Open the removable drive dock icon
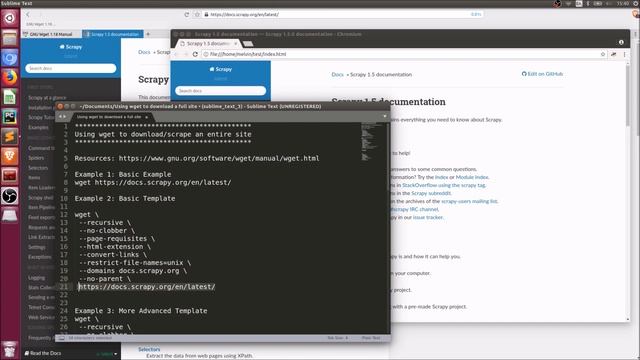This screenshot has width=640, height=360. point(9,216)
